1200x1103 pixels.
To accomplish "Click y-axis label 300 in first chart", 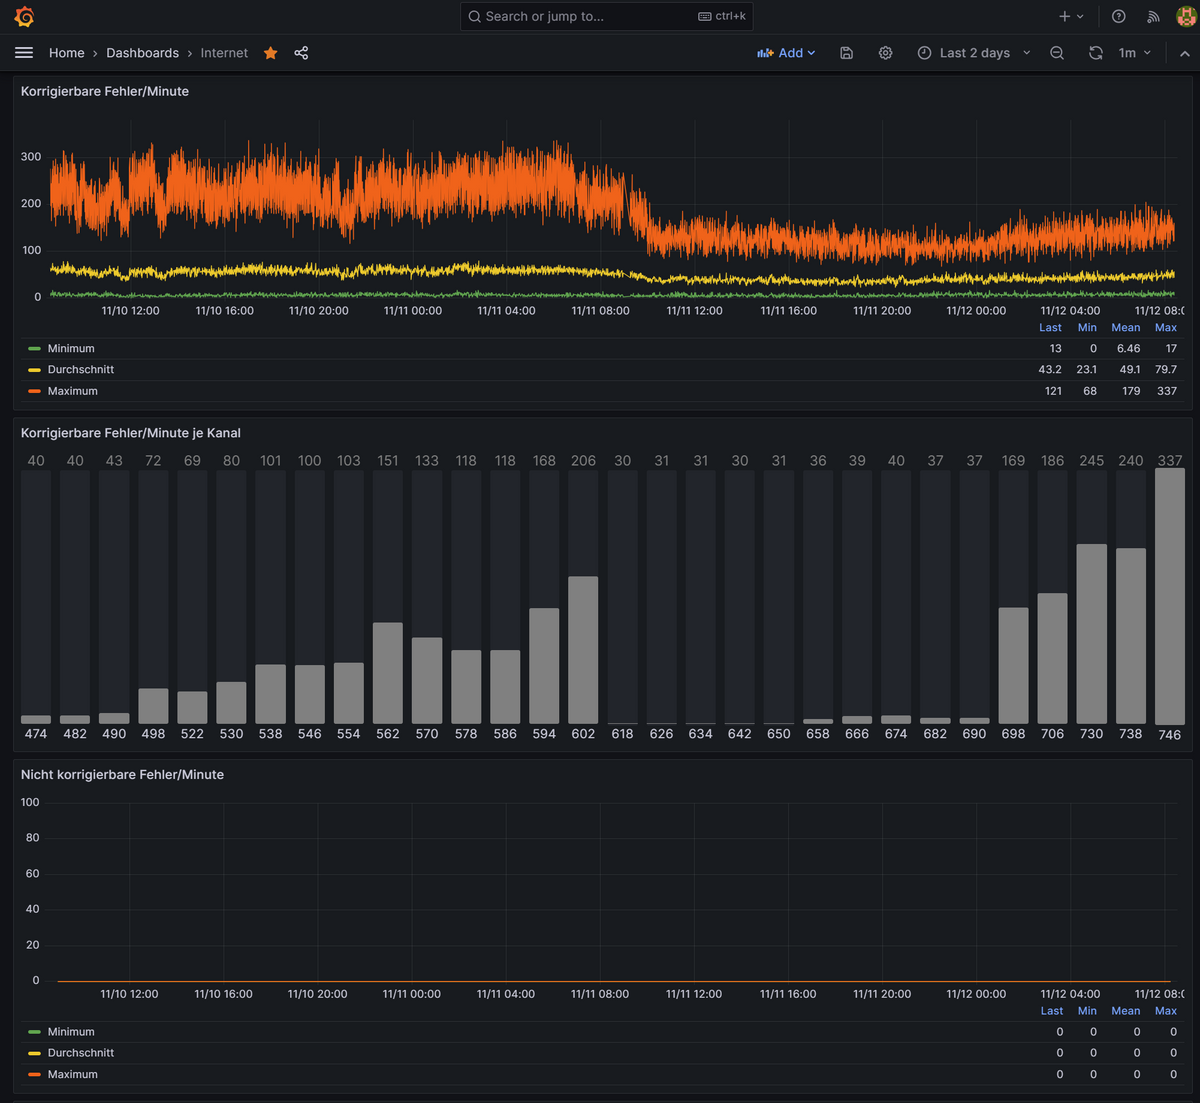I will [31, 157].
